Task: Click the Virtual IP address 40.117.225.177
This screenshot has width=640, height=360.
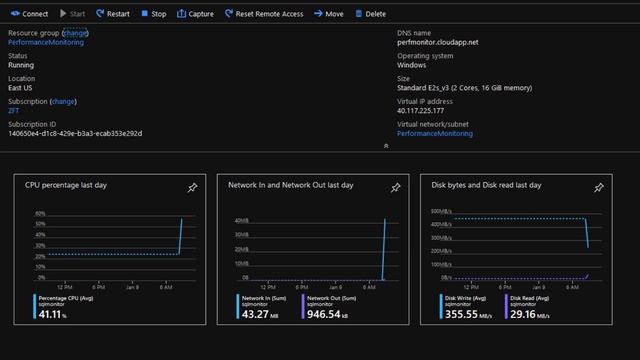Action: coord(420,111)
